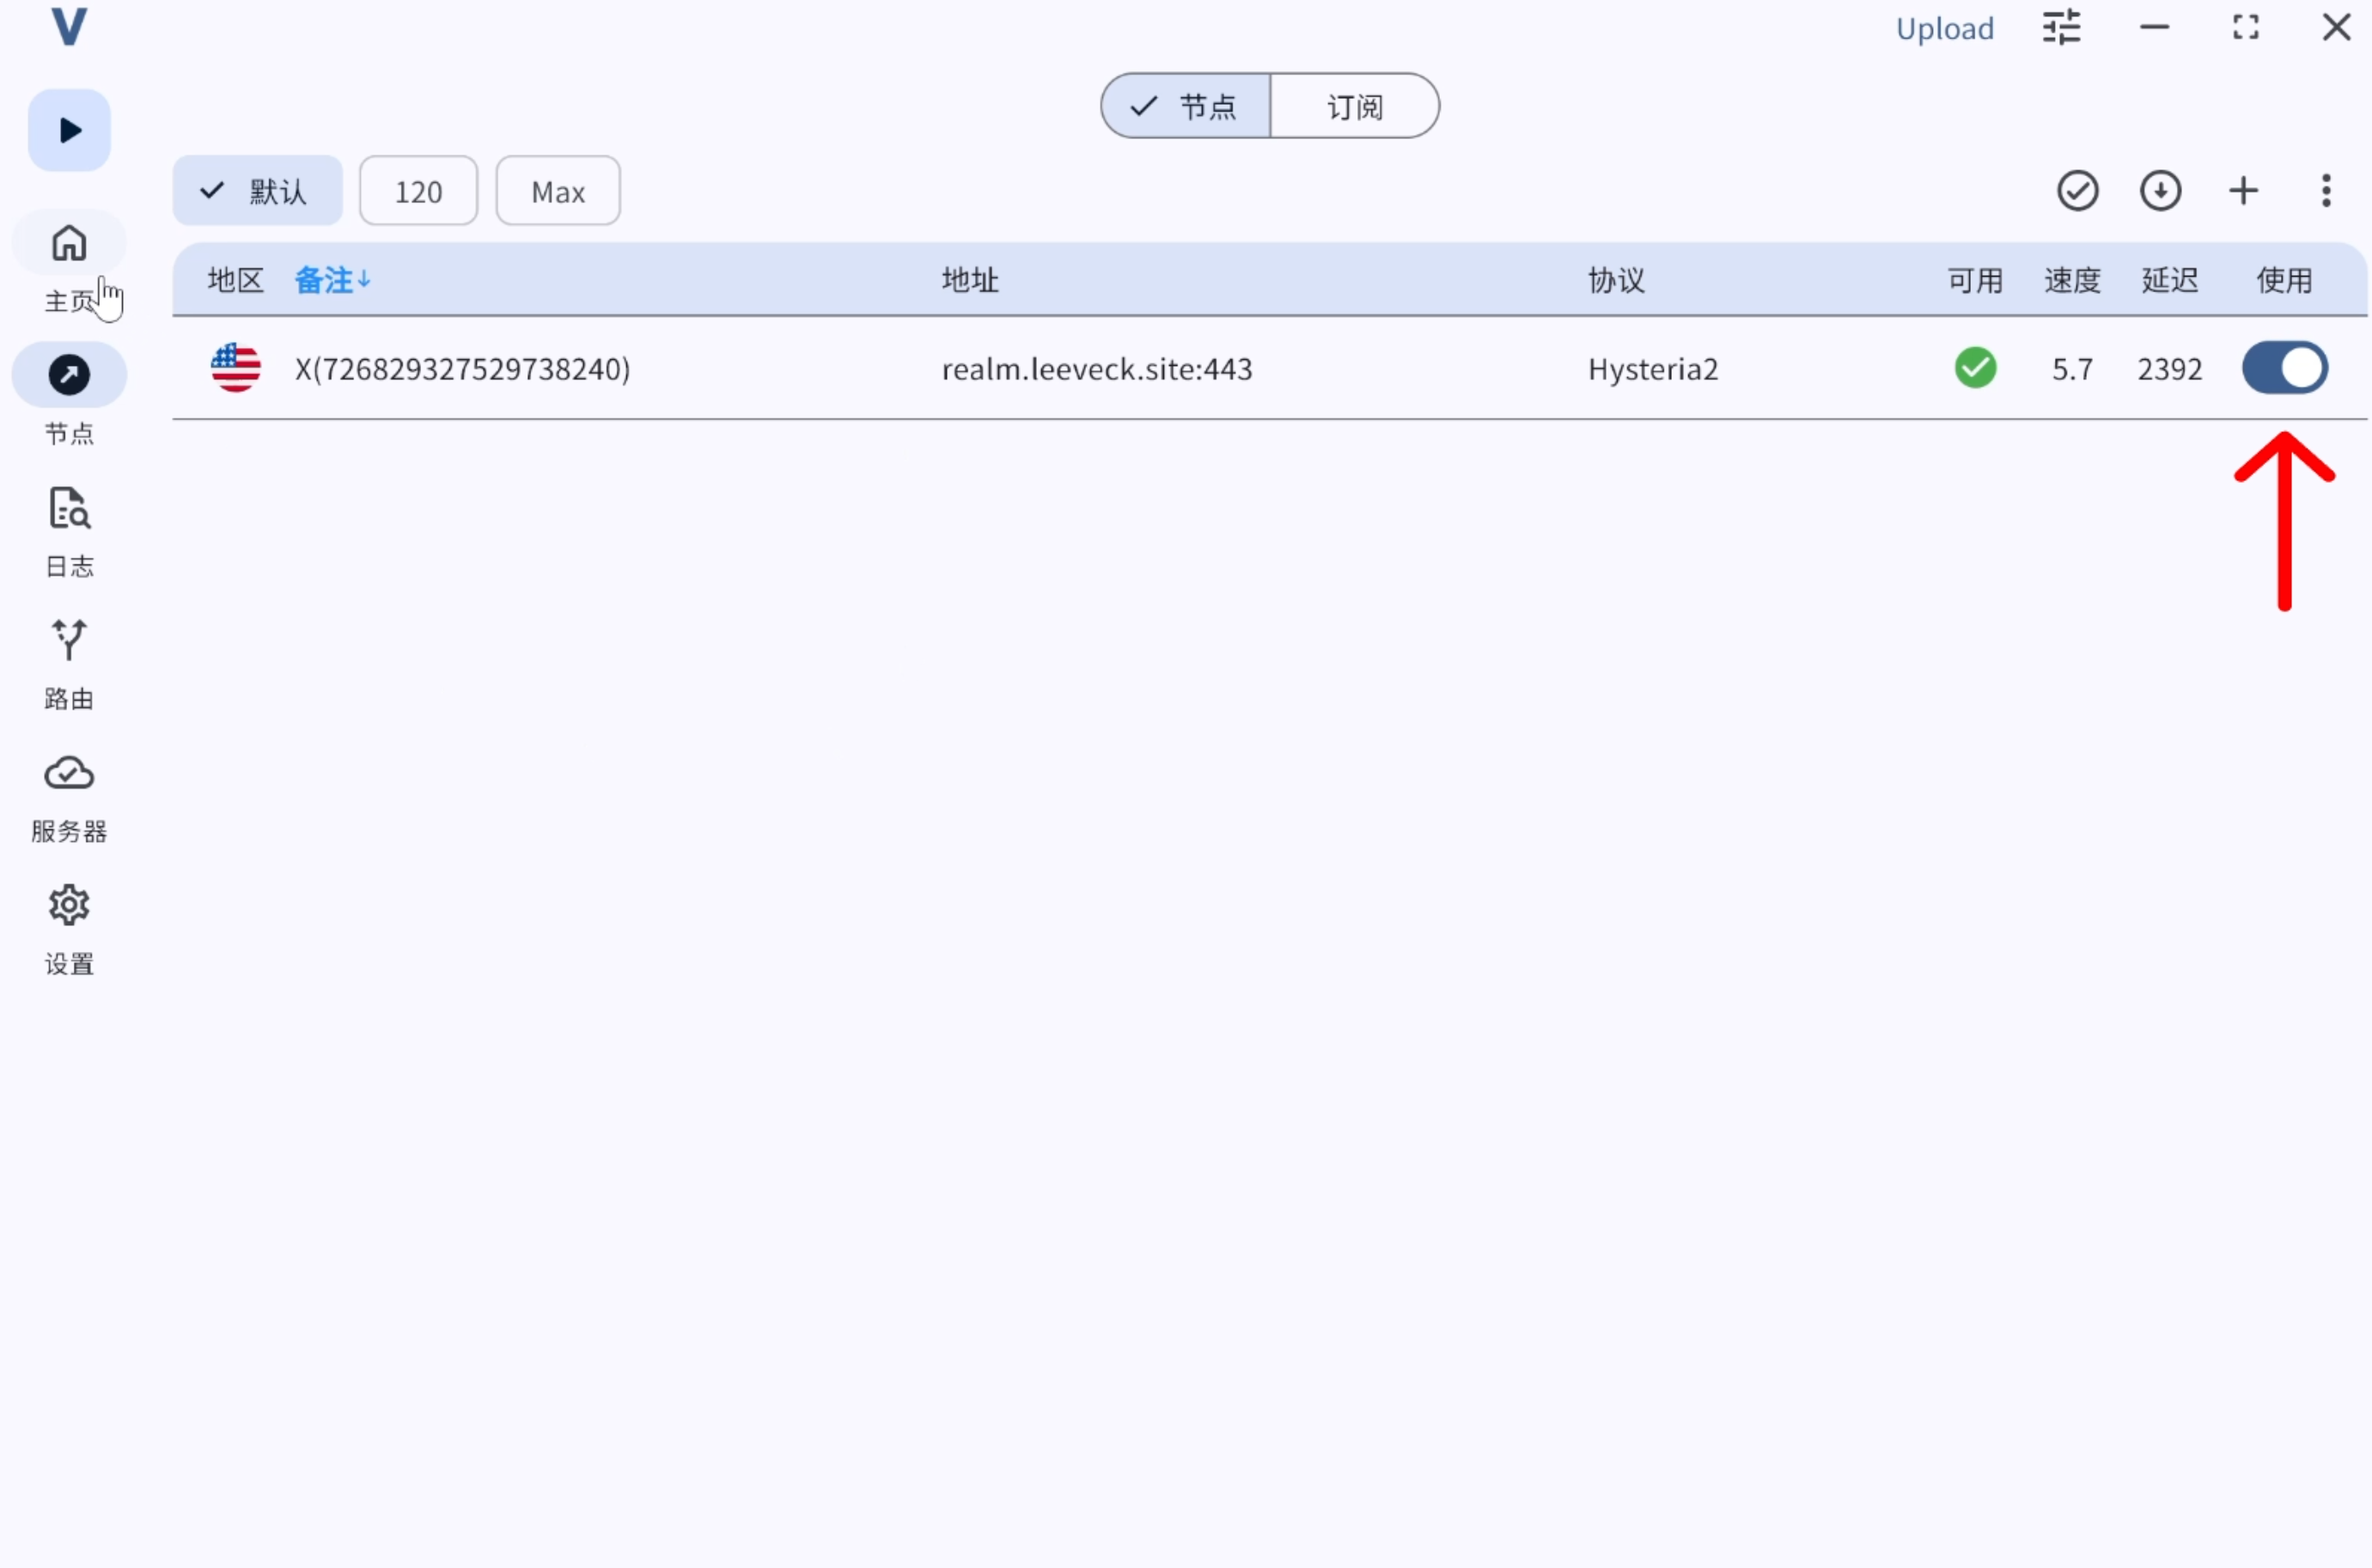Maximize the window to fullscreen
The image size is (2372, 1568).
2246,27
